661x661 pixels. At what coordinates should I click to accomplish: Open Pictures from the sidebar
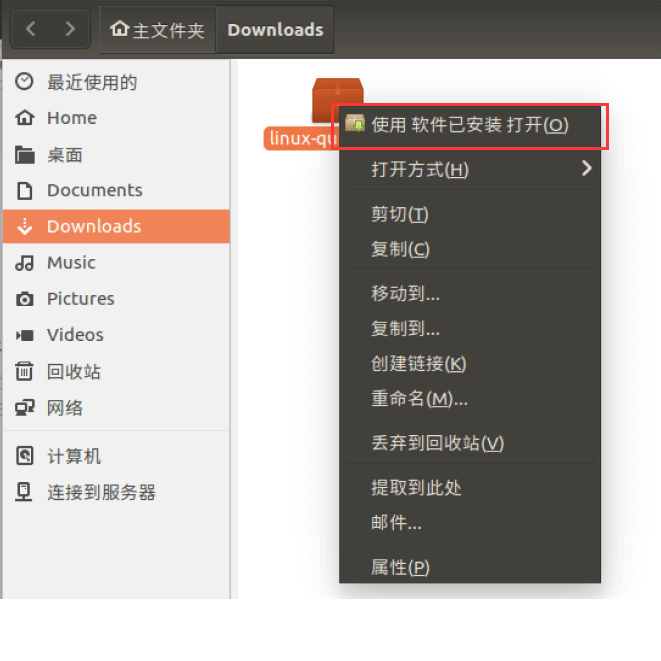116,299
